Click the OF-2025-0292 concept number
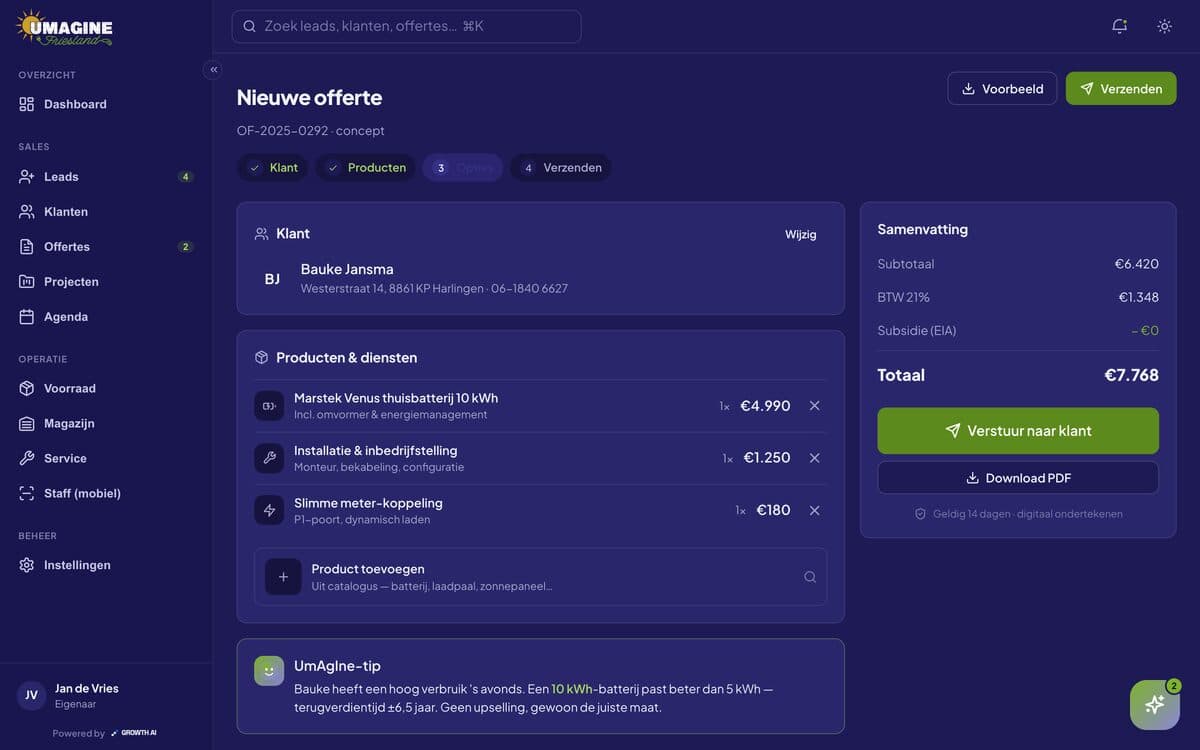 click(x=311, y=131)
